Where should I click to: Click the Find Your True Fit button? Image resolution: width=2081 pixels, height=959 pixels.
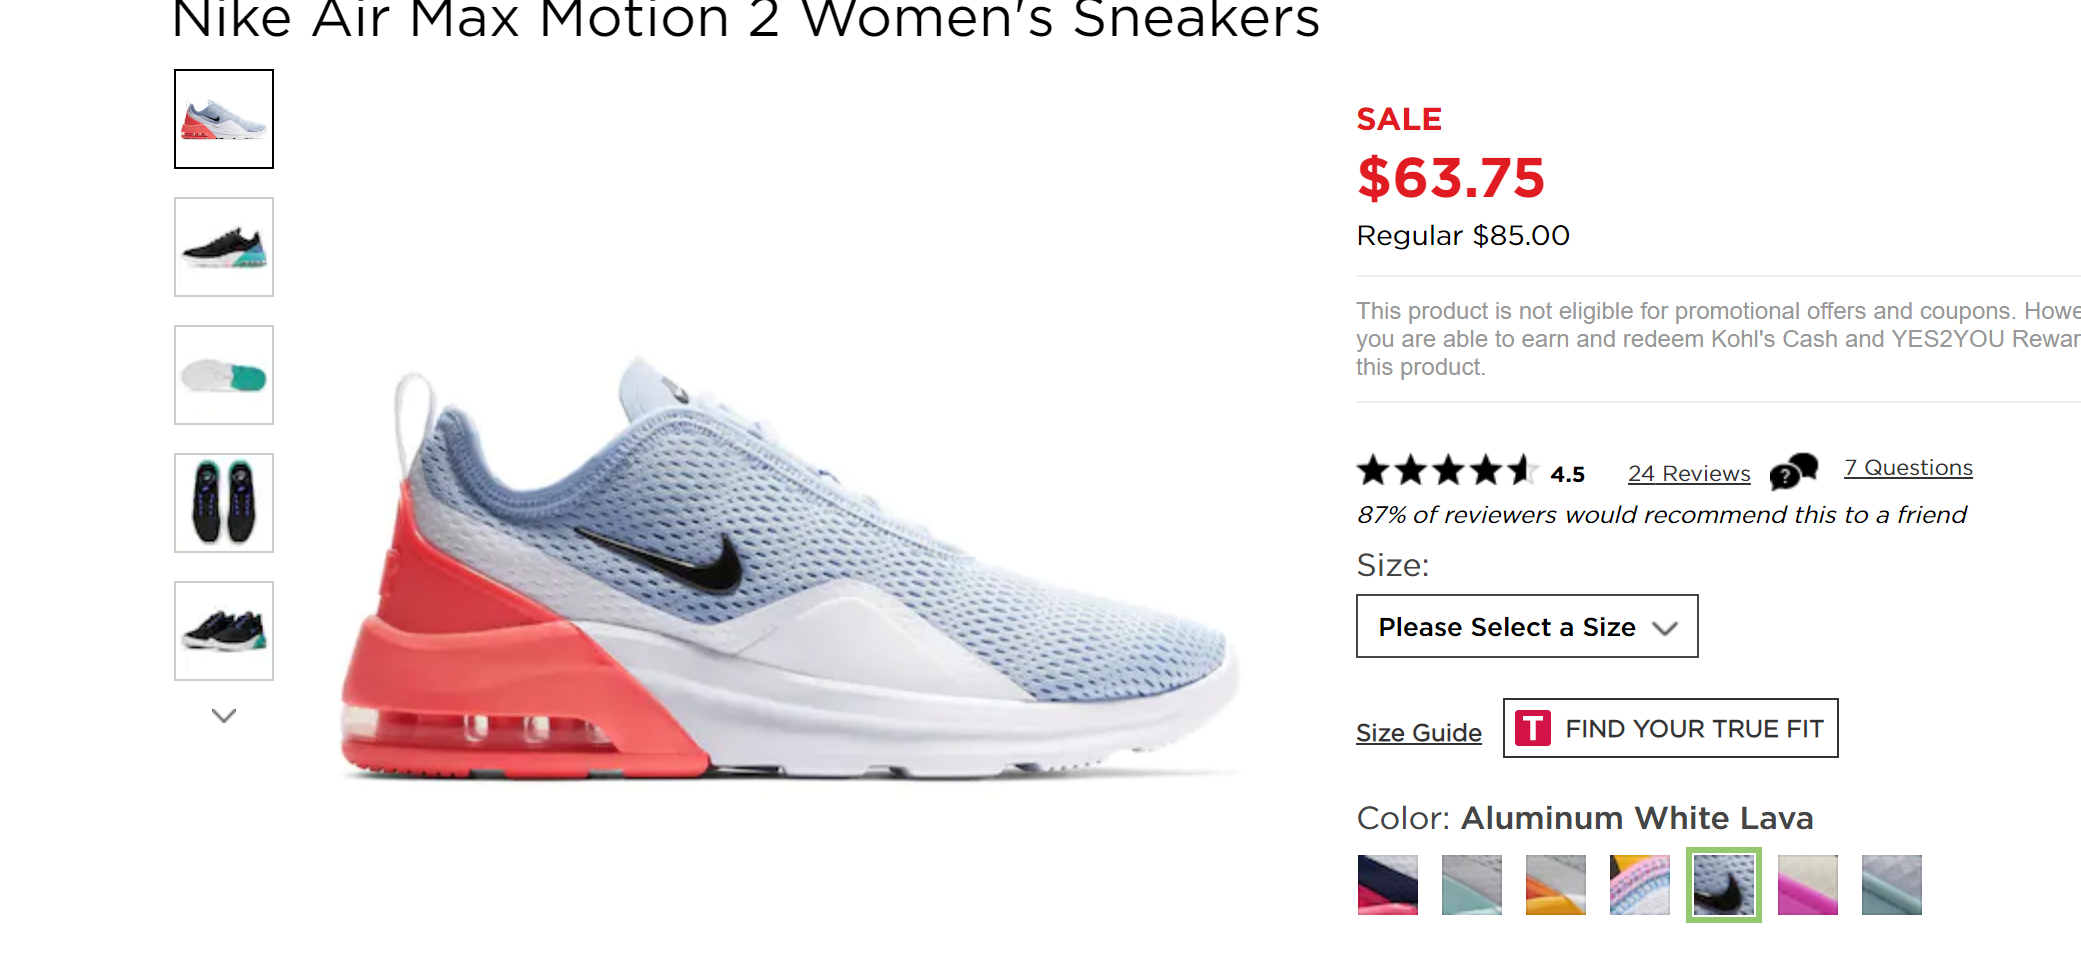click(x=1670, y=728)
